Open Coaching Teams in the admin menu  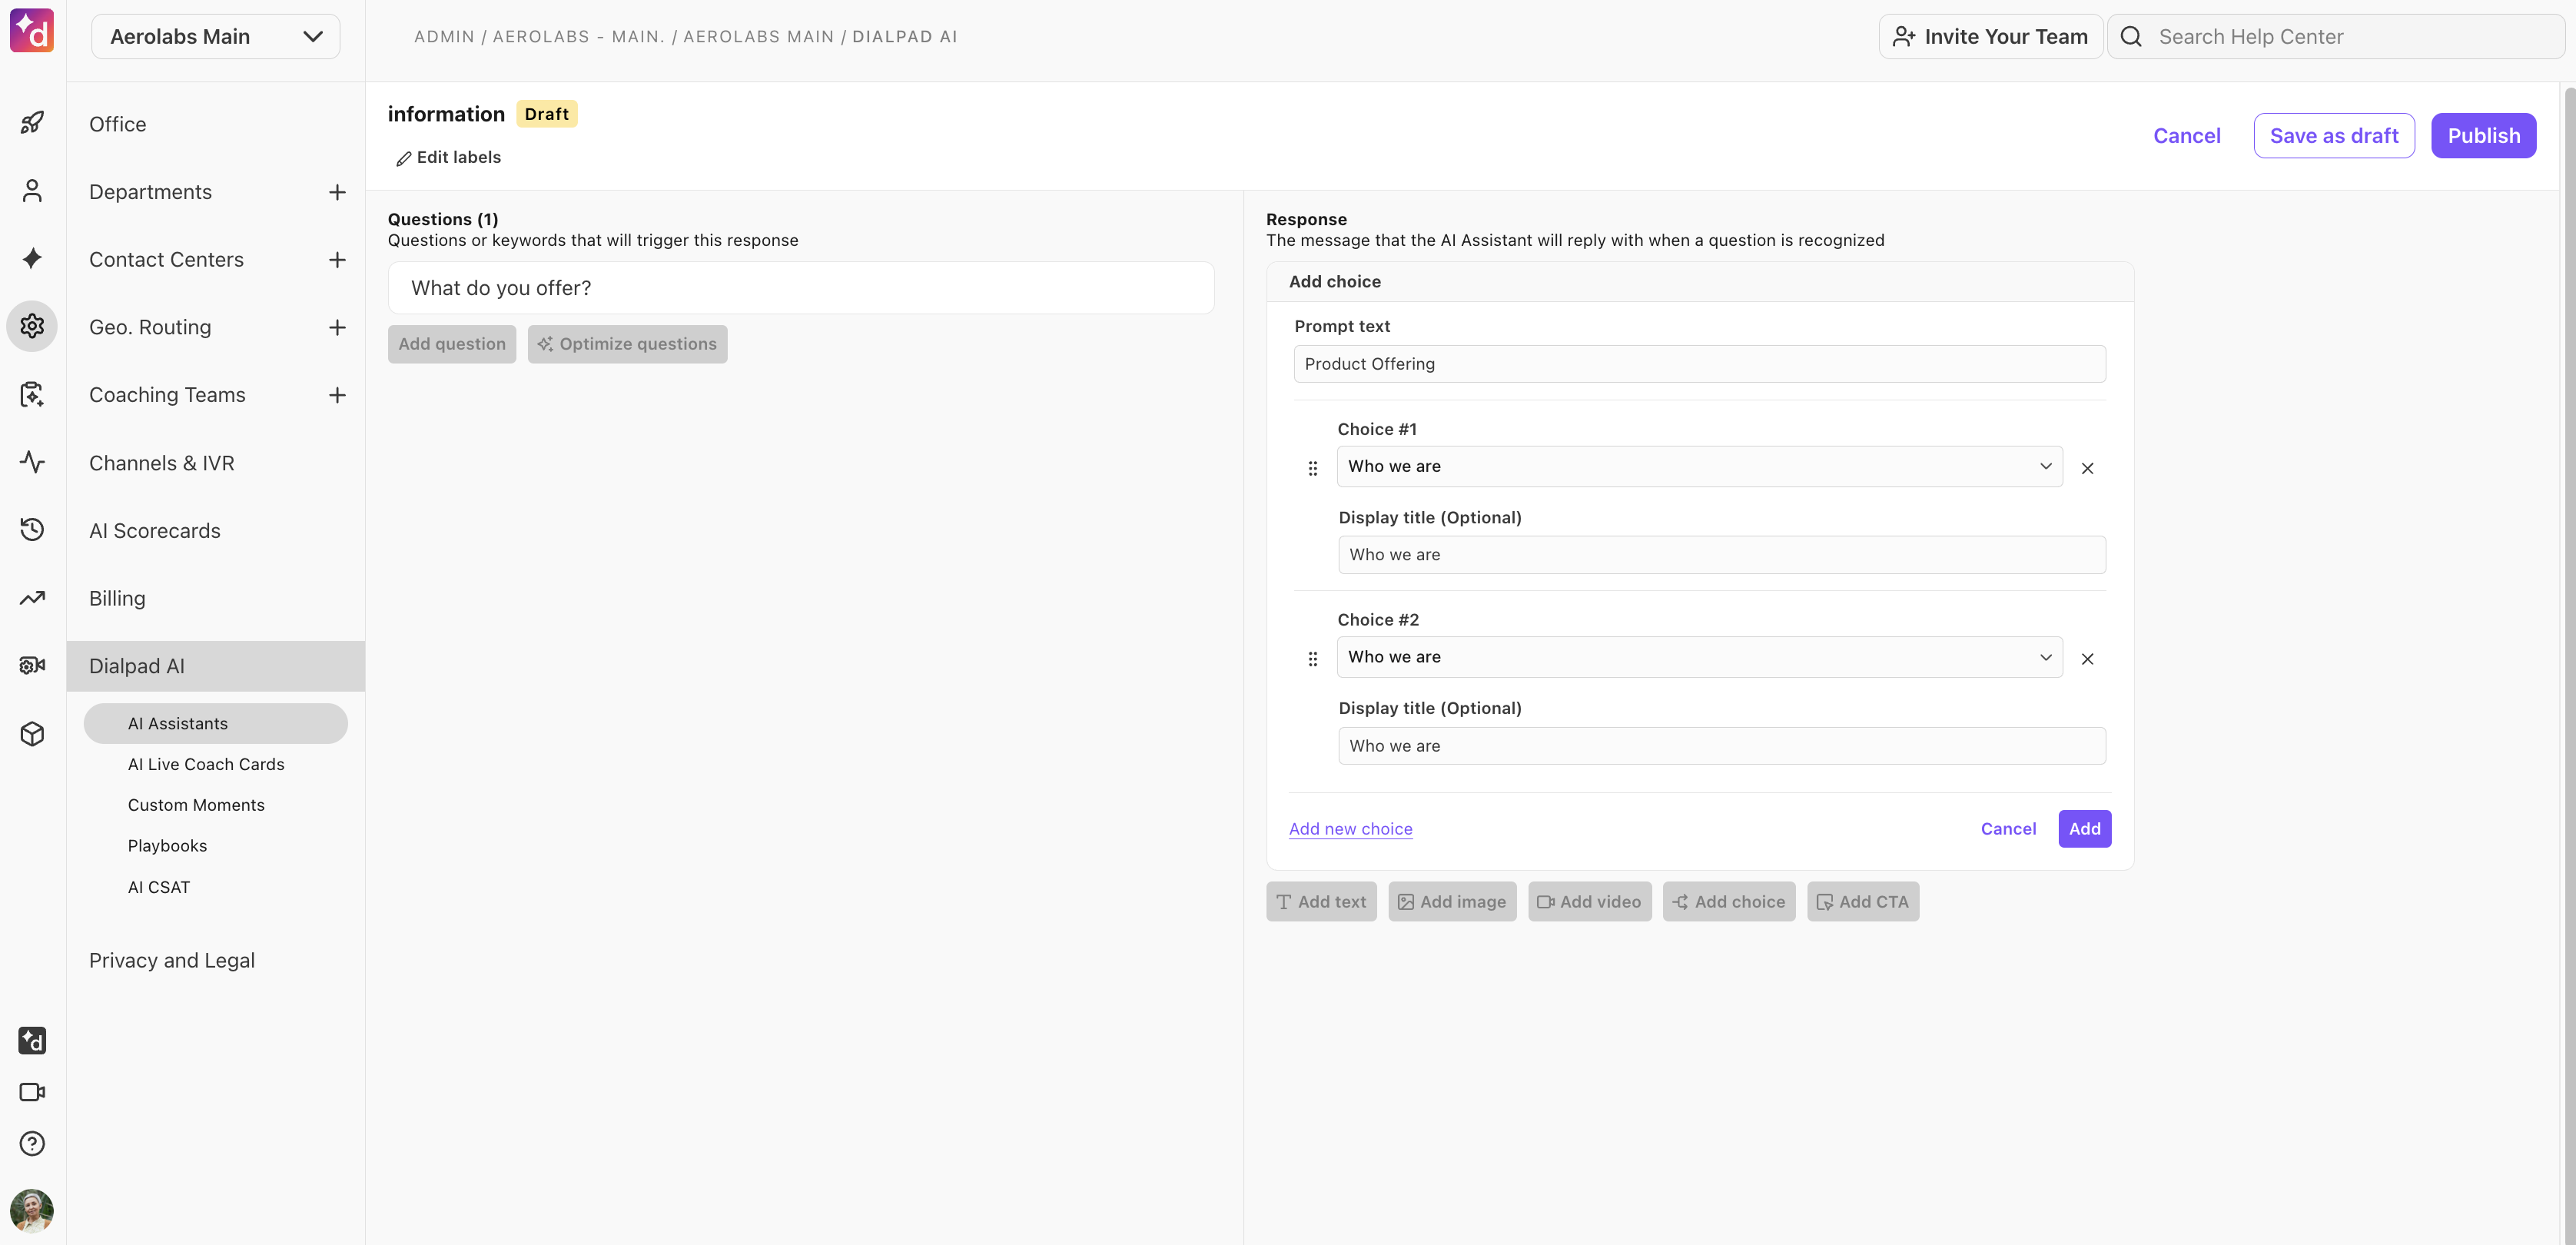(x=167, y=395)
